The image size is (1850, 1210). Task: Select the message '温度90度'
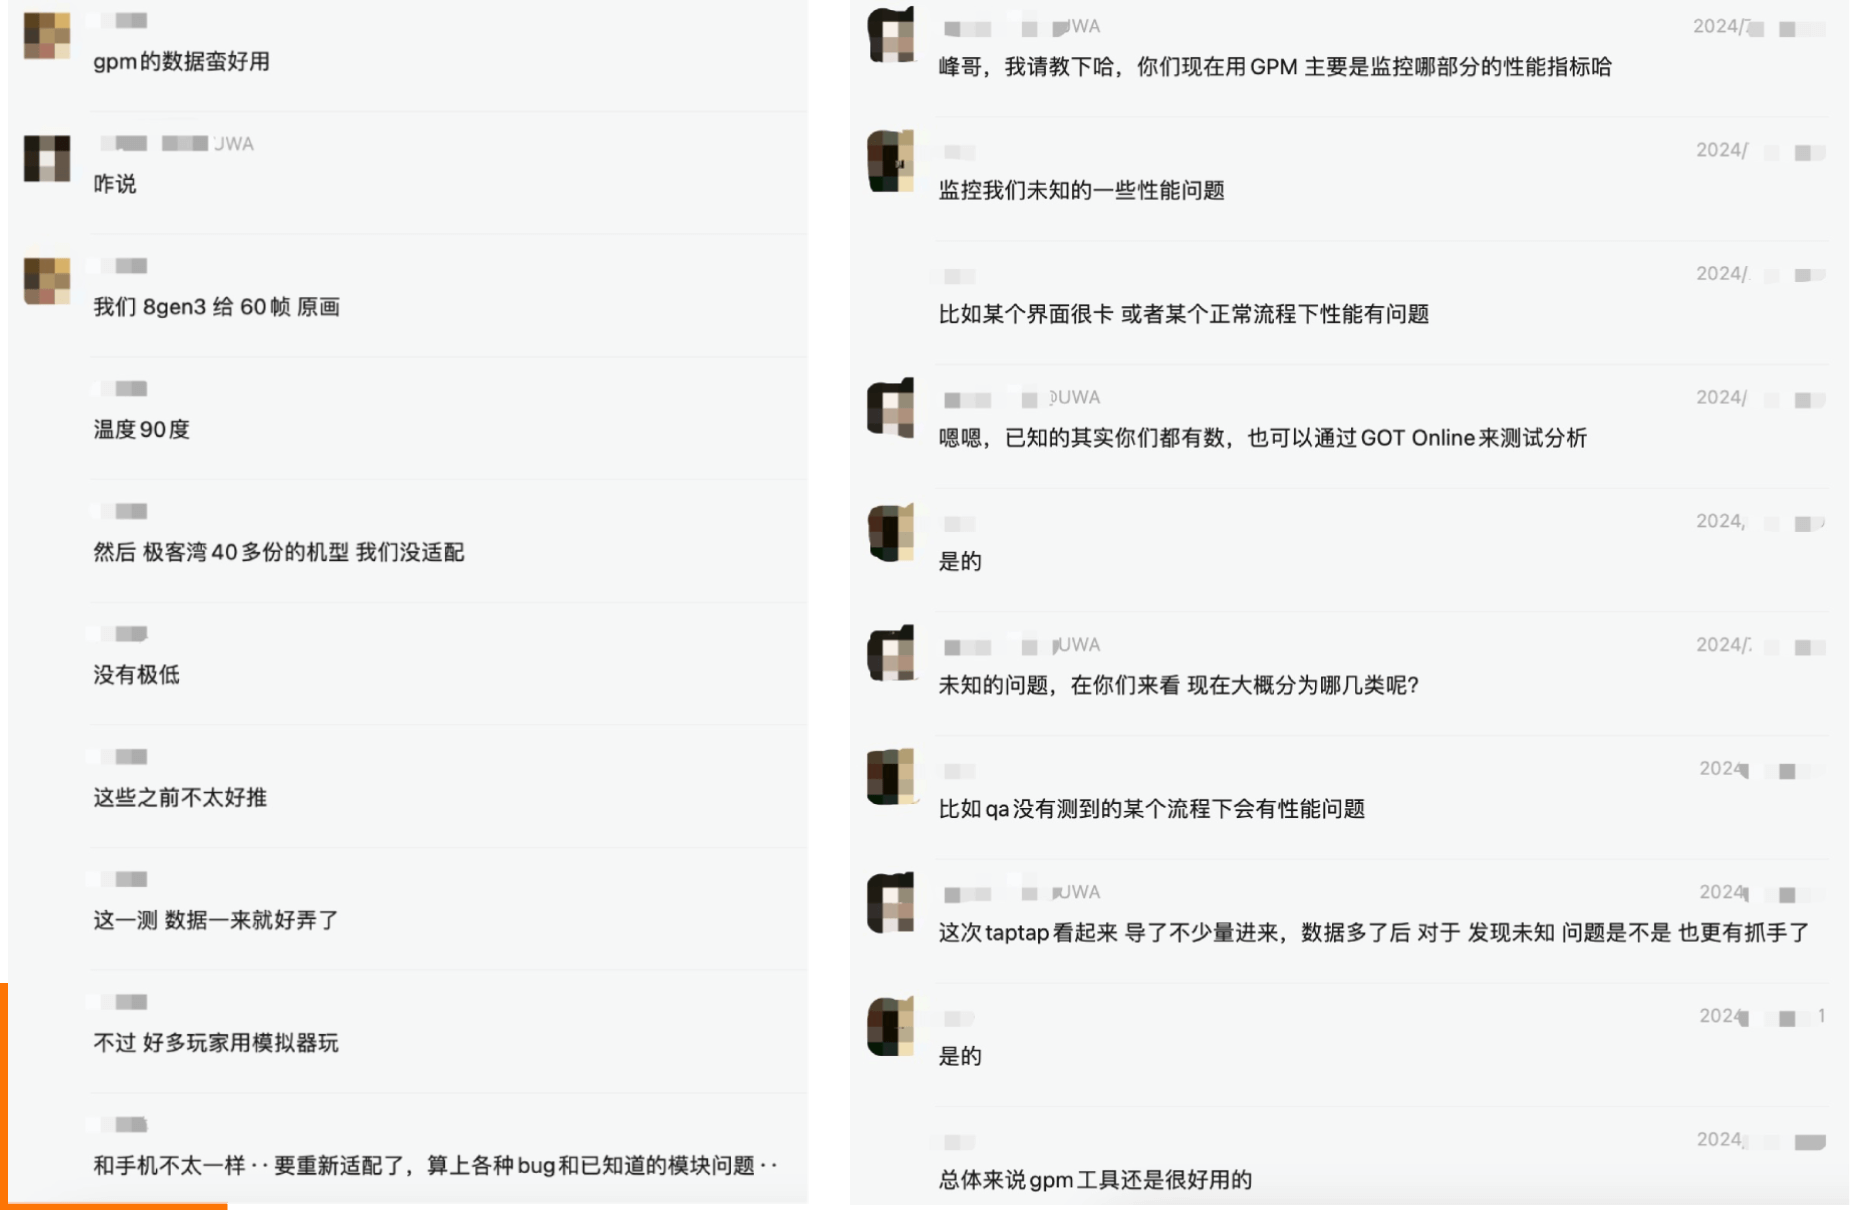pyautogui.click(x=141, y=430)
